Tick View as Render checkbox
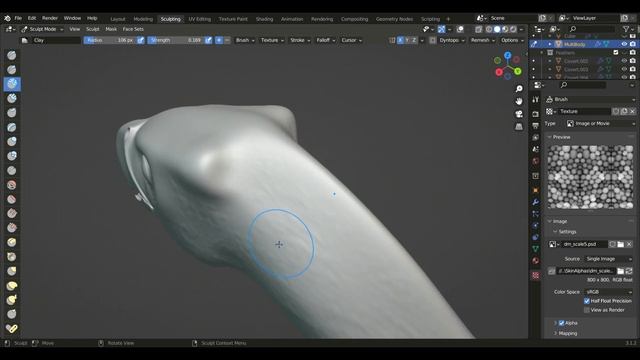The height and width of the screenshot is (360, 640). tap(587, 310)
